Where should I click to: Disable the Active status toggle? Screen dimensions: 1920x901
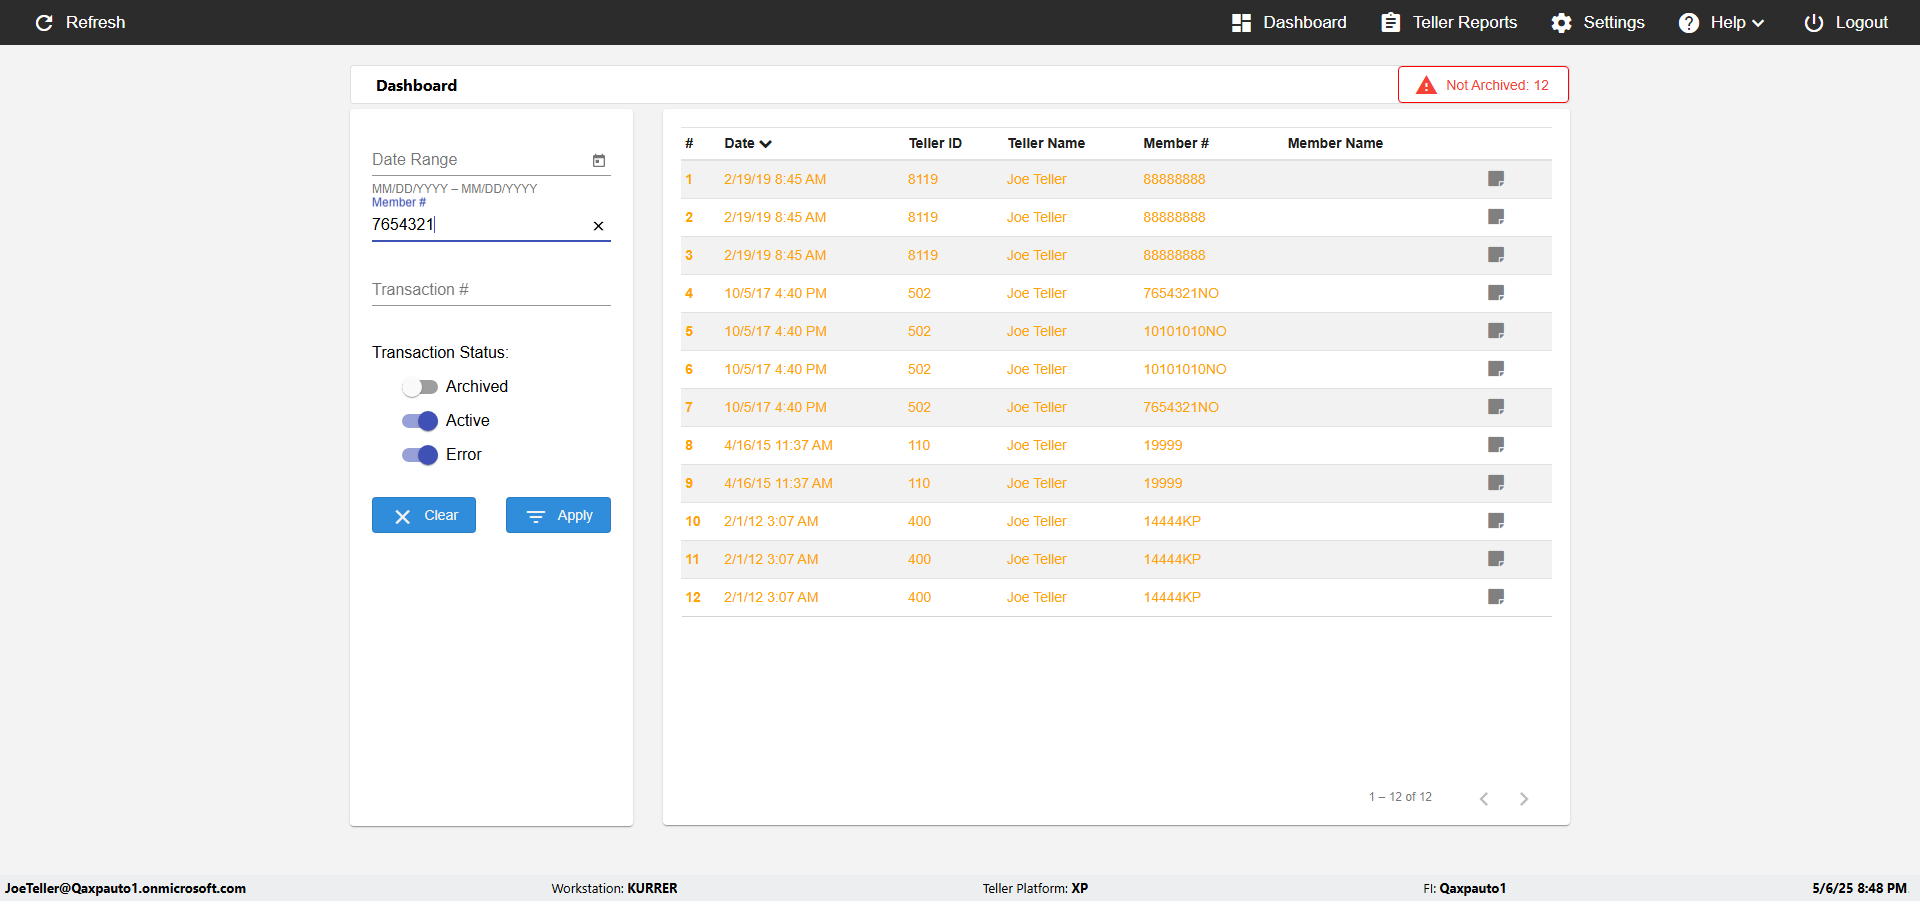420,421
